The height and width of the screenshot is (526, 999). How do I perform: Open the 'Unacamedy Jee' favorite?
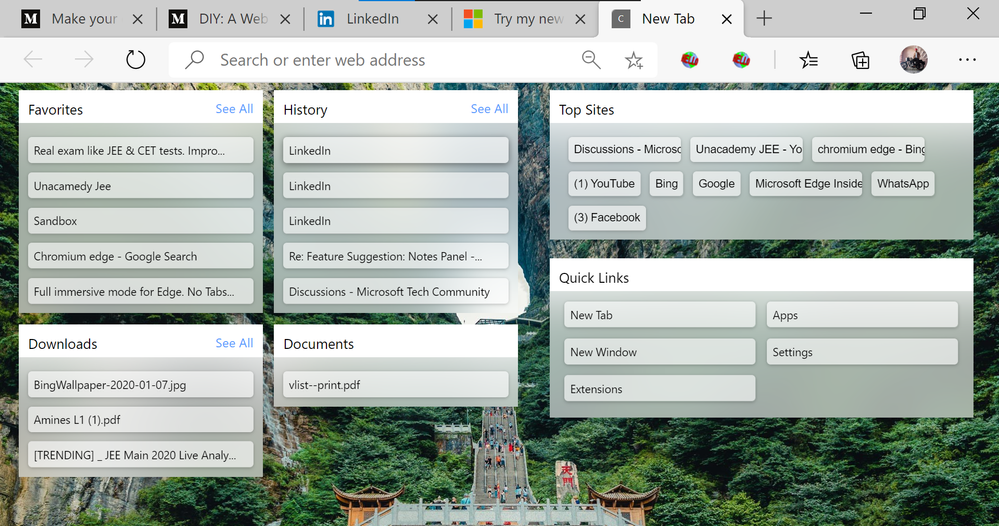pyautogui.click(x=141, y=186)
